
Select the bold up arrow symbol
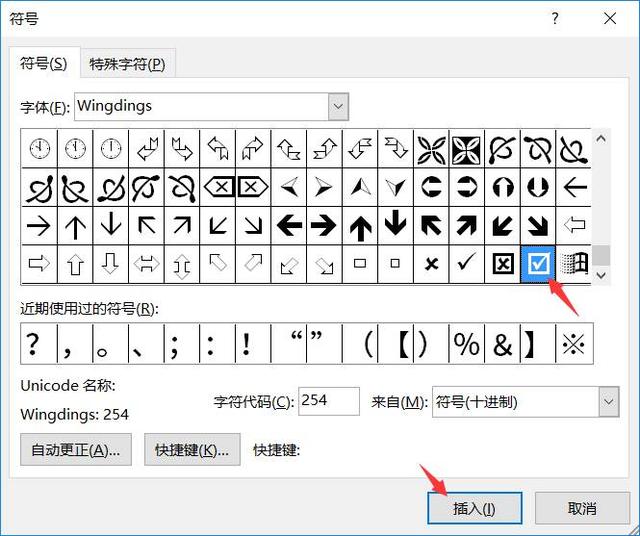(360, 225)
